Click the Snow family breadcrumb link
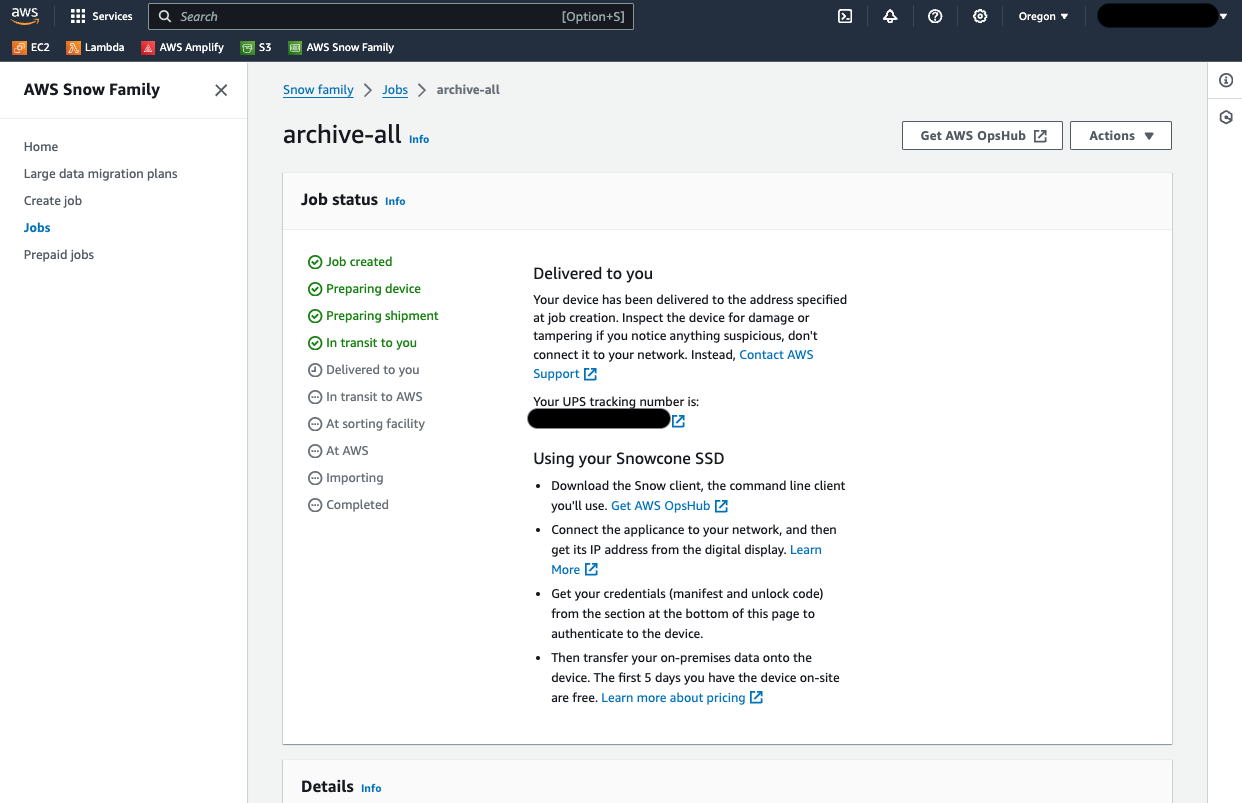The height and width of the screenshot is (803, 1242). pos(318,90)
